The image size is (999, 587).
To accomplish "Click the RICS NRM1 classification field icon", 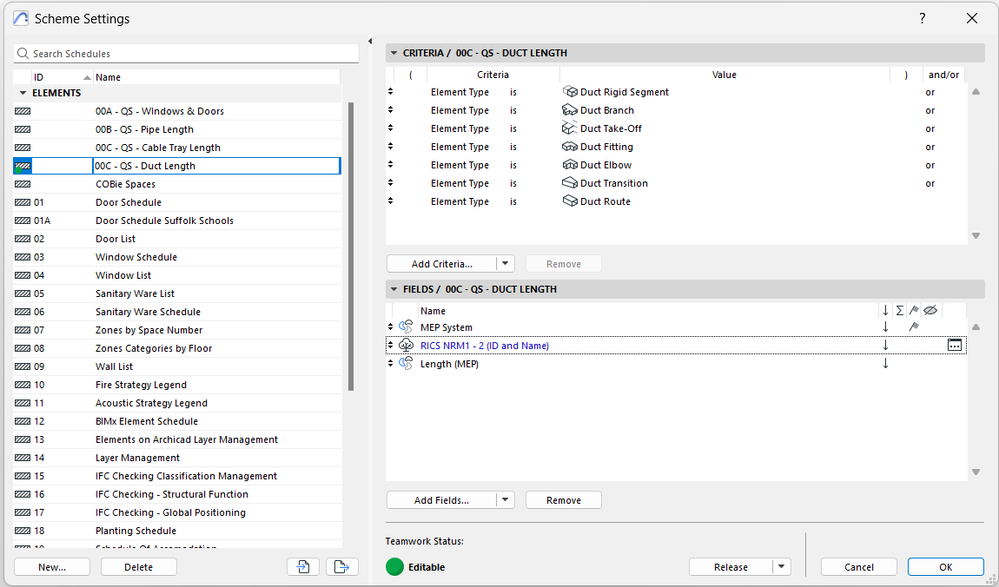I will click(406, 345).
